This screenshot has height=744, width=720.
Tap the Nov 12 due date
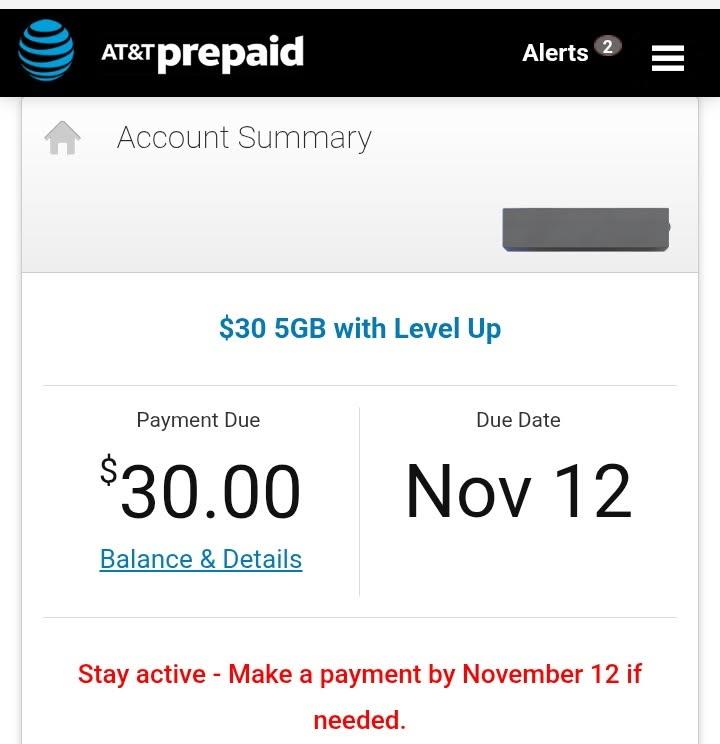point(518,492)
